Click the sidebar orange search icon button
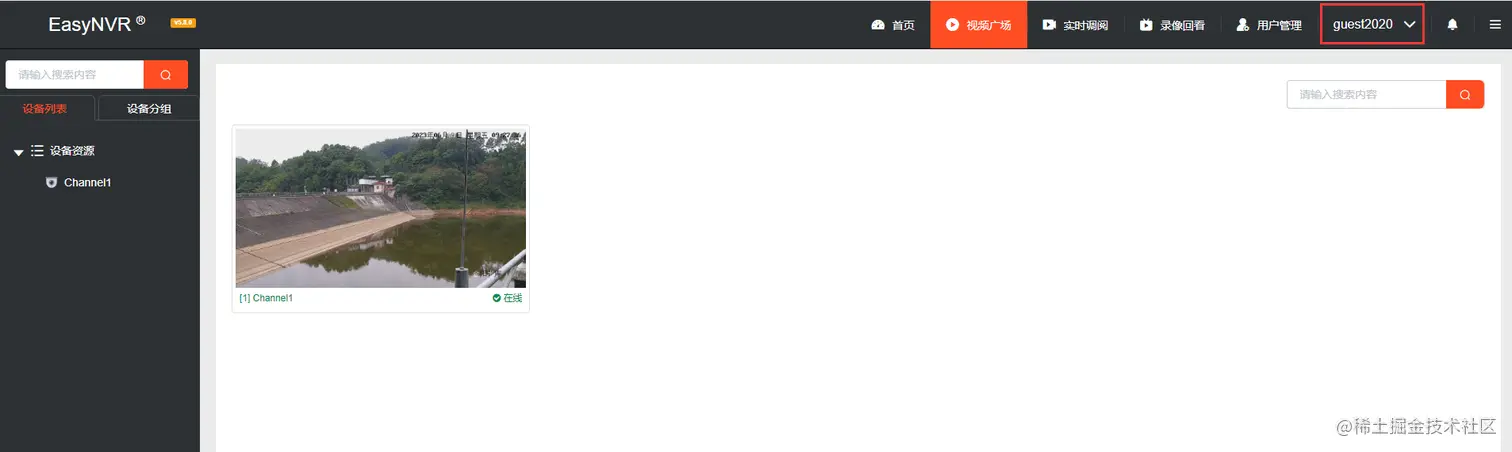1512x452 pixels. (x=166, y=75)
